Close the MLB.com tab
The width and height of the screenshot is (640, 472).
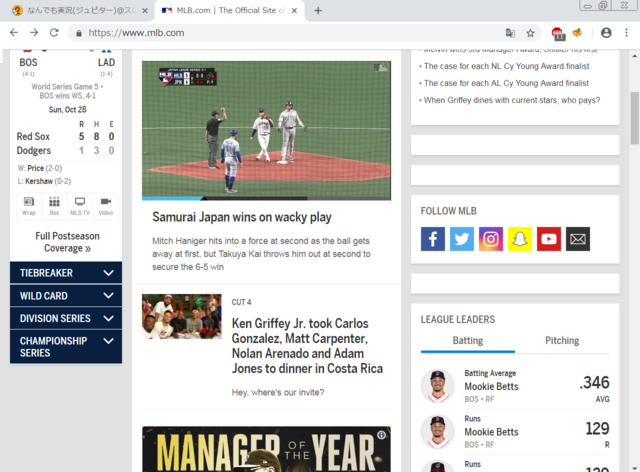pyautogui.click(x=294, y=11)
